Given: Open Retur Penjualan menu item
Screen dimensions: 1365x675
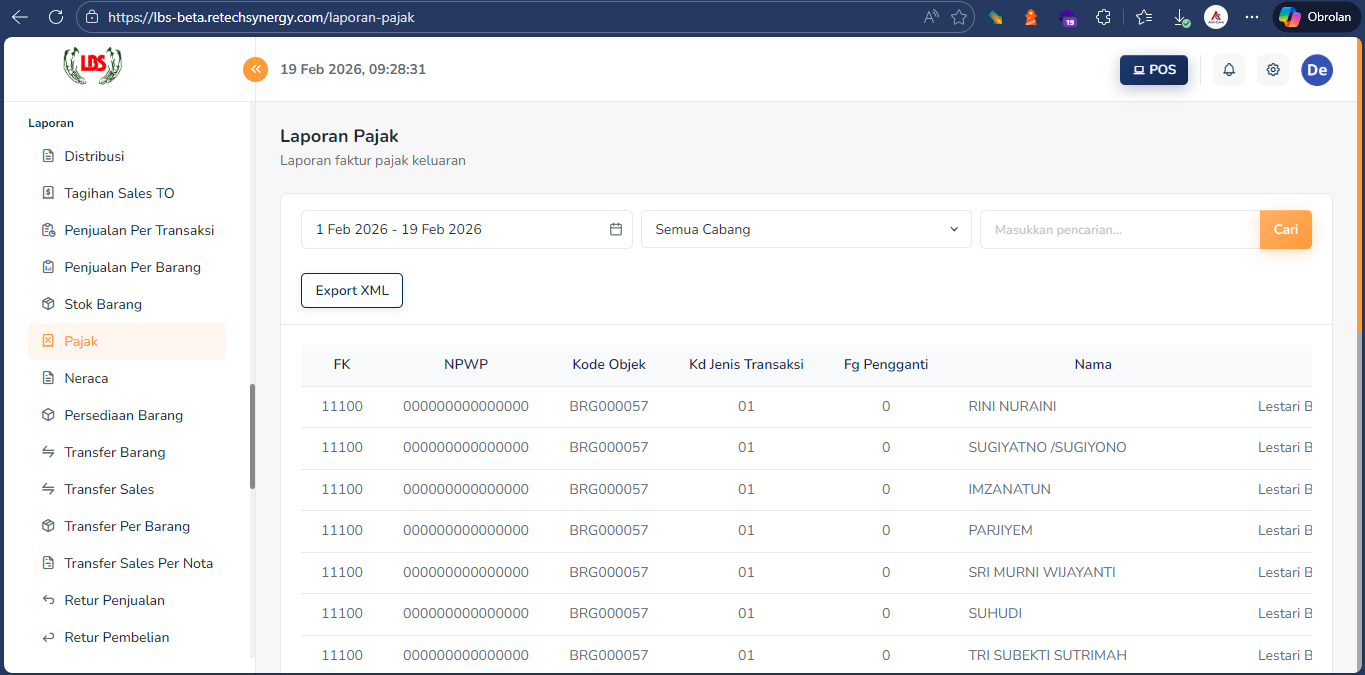Looking at the screenshot, I should coord(127,600).
